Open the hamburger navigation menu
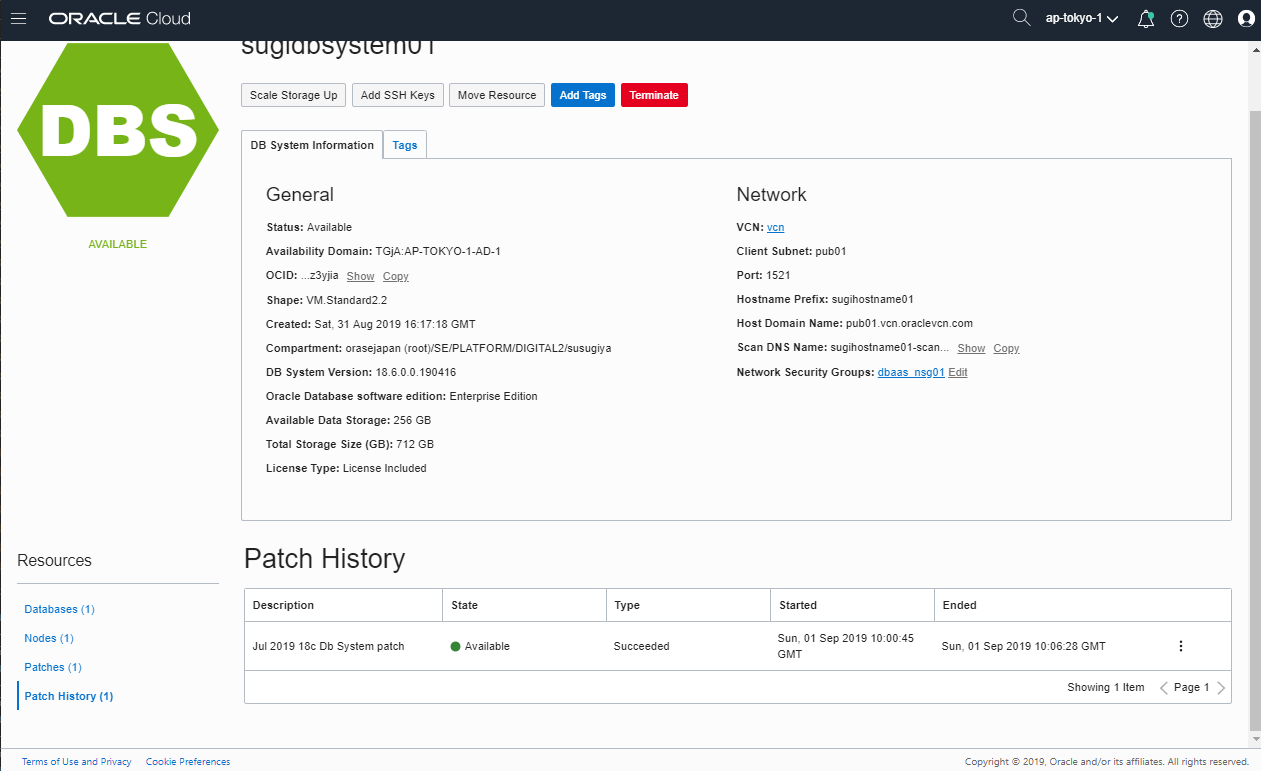1261x771 pixels. [18, 18]
